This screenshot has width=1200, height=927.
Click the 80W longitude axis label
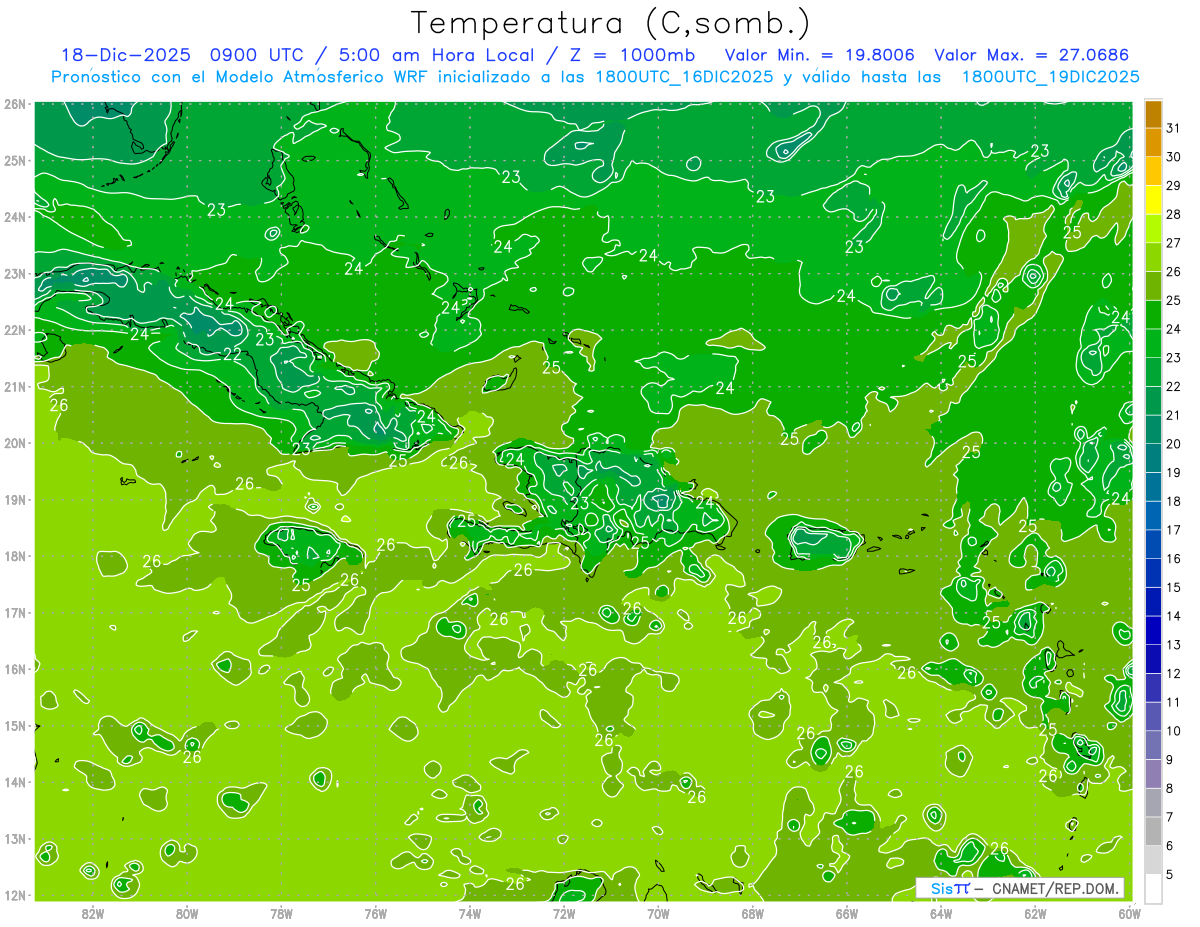(x=187, y=913)
